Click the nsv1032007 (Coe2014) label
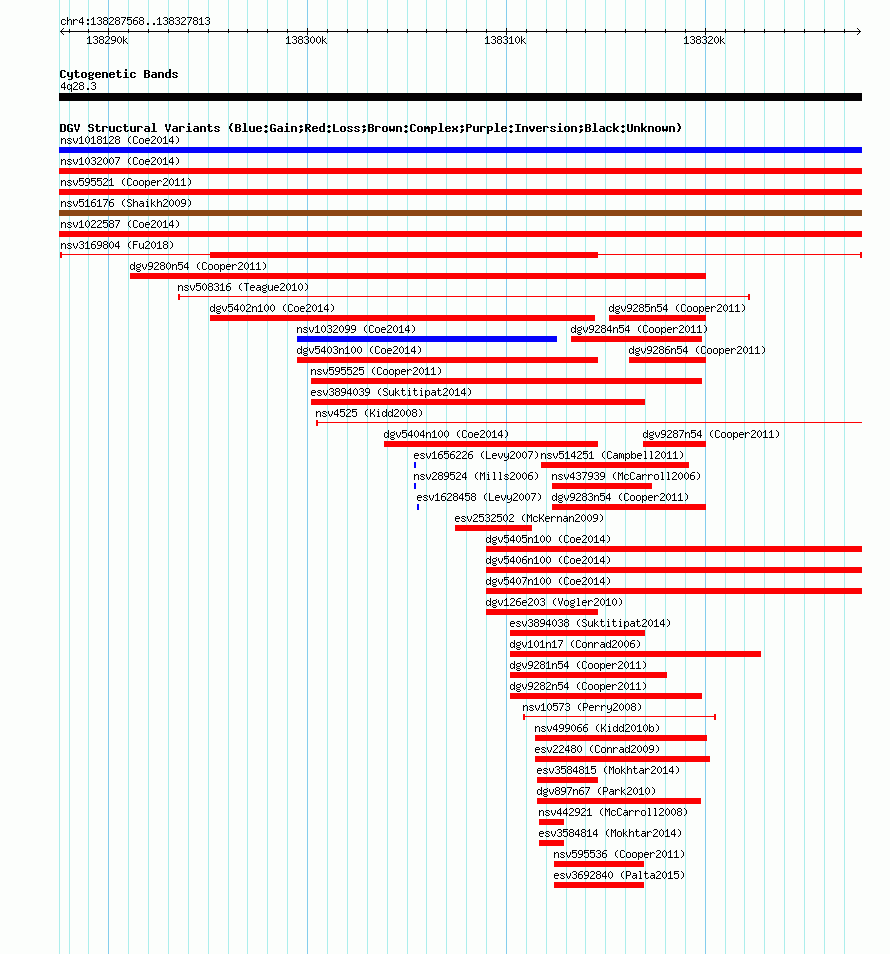Viewport: 890px width, 954px height. click(120, 161)
